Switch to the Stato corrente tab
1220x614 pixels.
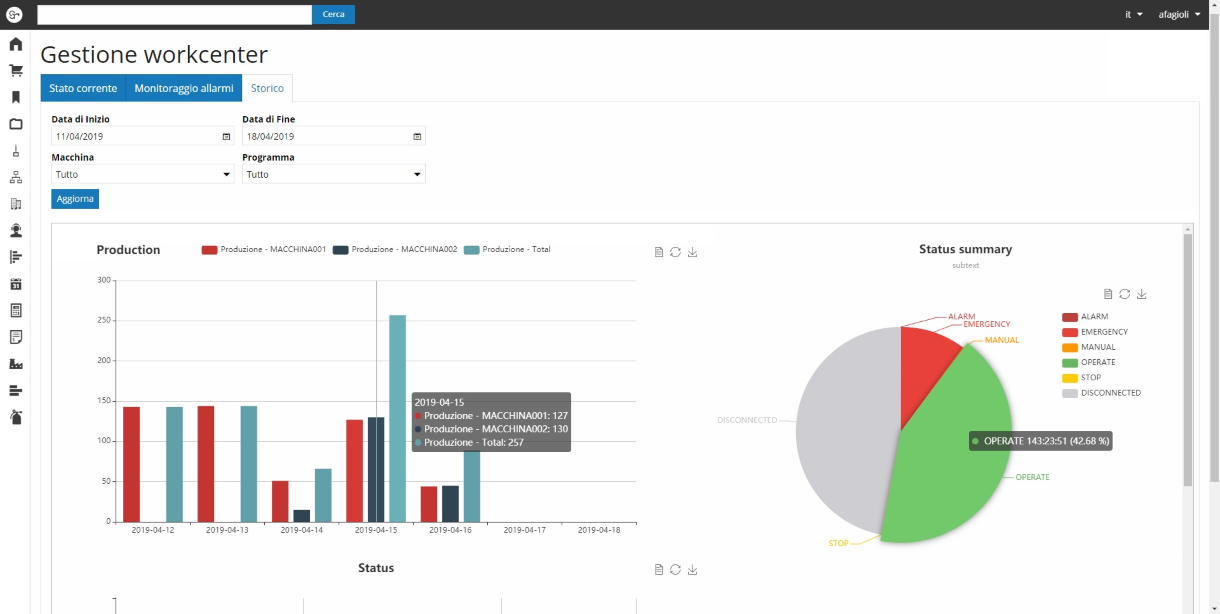[83, 88]
